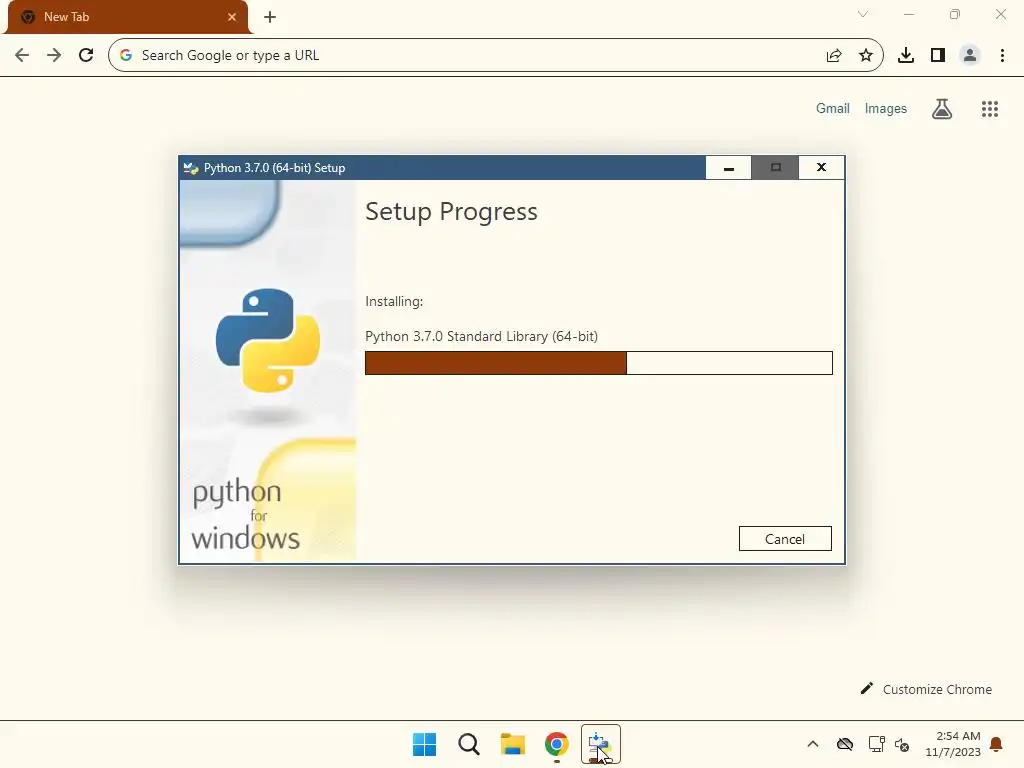Minimize the Python Setup dialog

tap(729, 168)
